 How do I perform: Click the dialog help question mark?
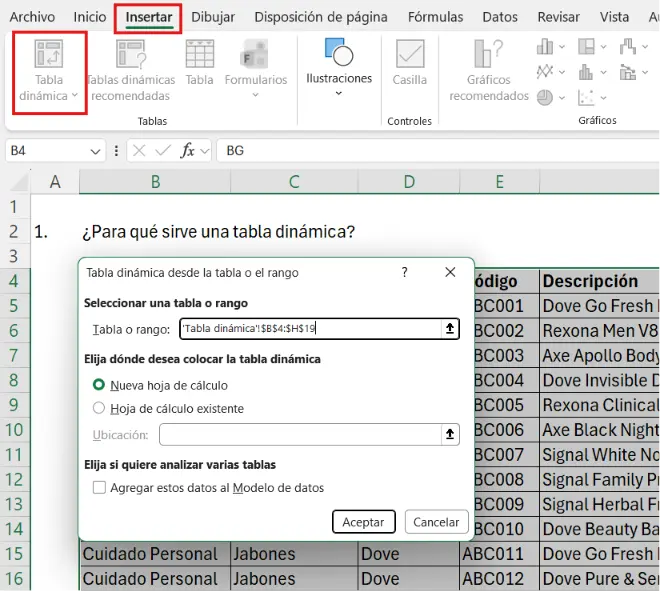[x=405, y=272]
